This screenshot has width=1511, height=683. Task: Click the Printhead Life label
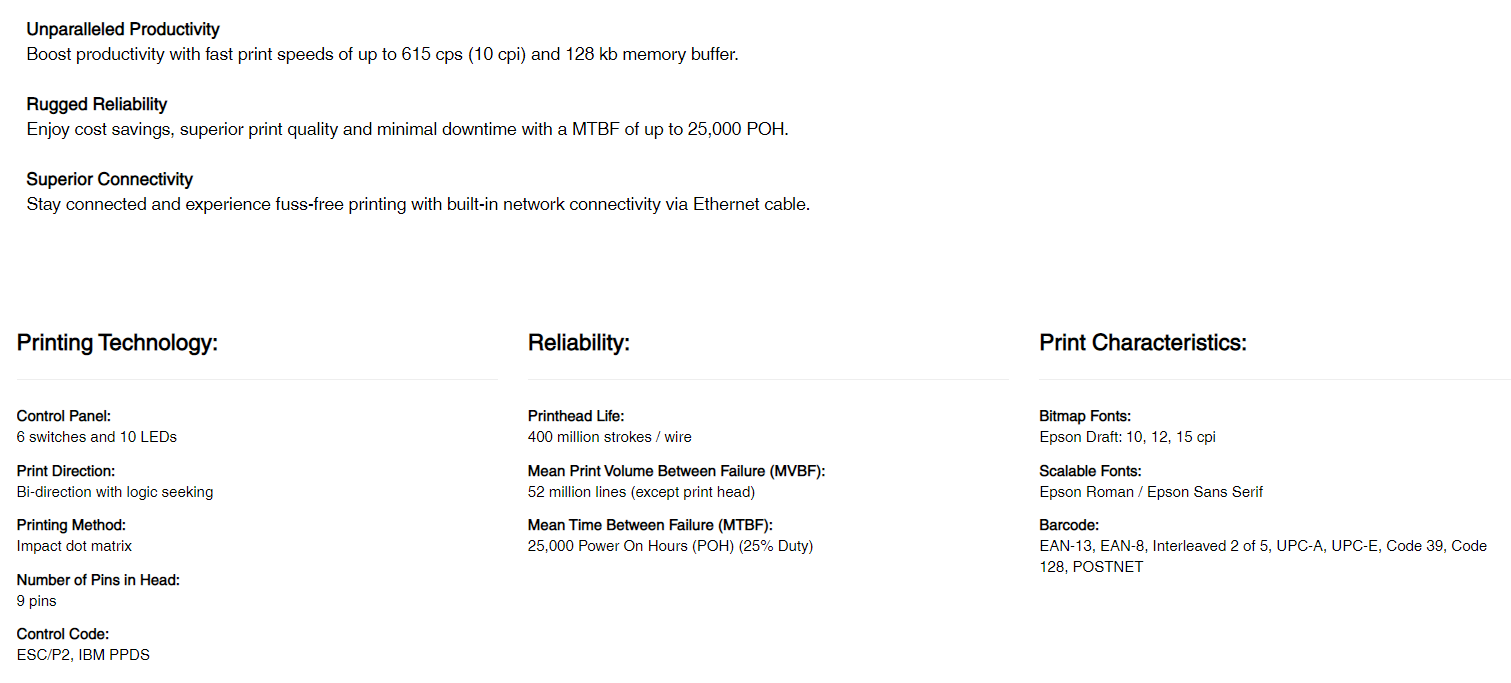tap(576, 416)
